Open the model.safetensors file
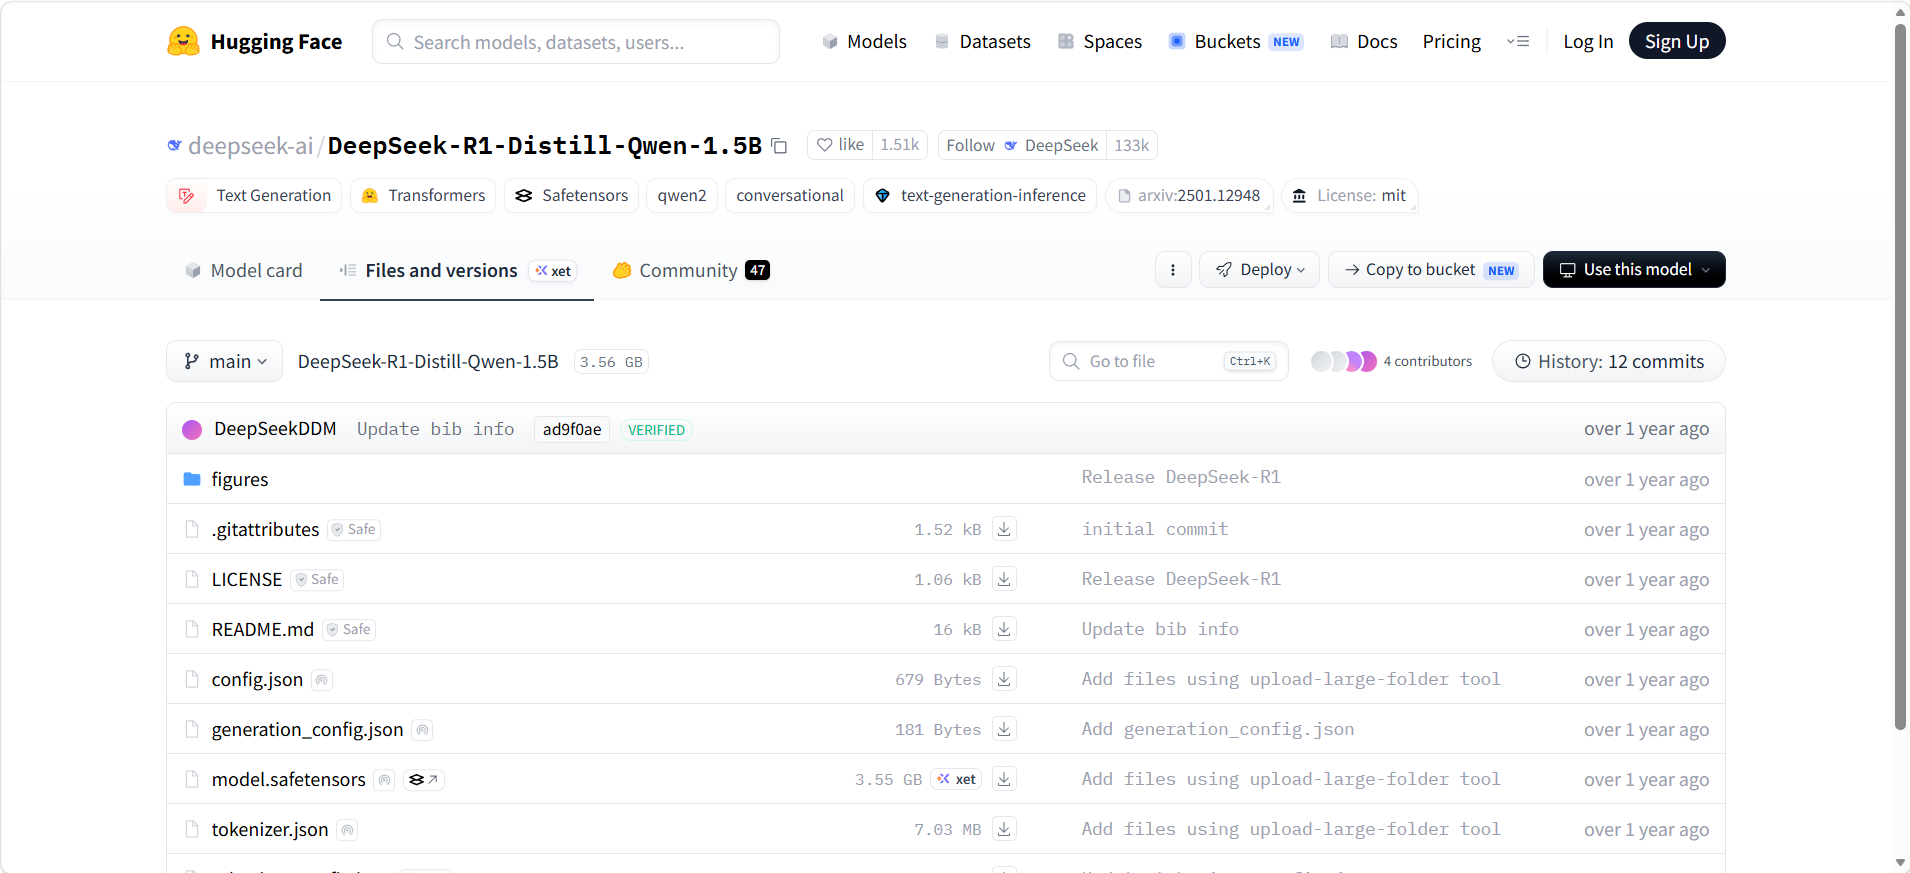This screenshot has height=873, width=1910. click(289, 779)
